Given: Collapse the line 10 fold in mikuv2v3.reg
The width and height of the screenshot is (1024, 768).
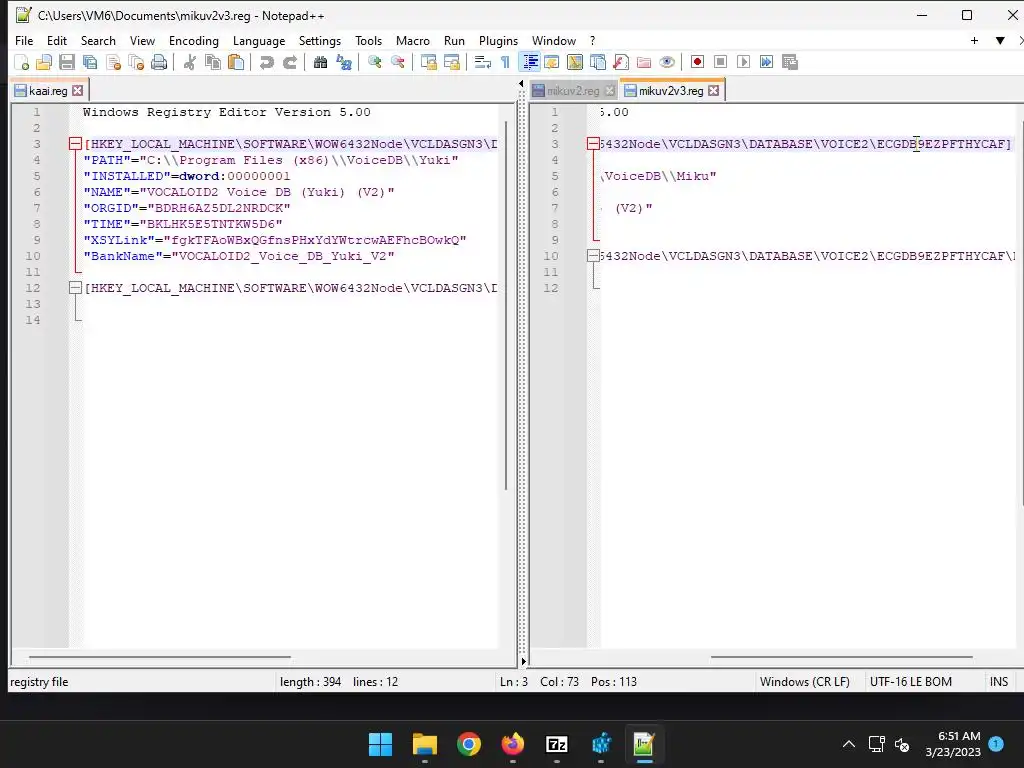Looking at the screenshot, I should (593, 256).
